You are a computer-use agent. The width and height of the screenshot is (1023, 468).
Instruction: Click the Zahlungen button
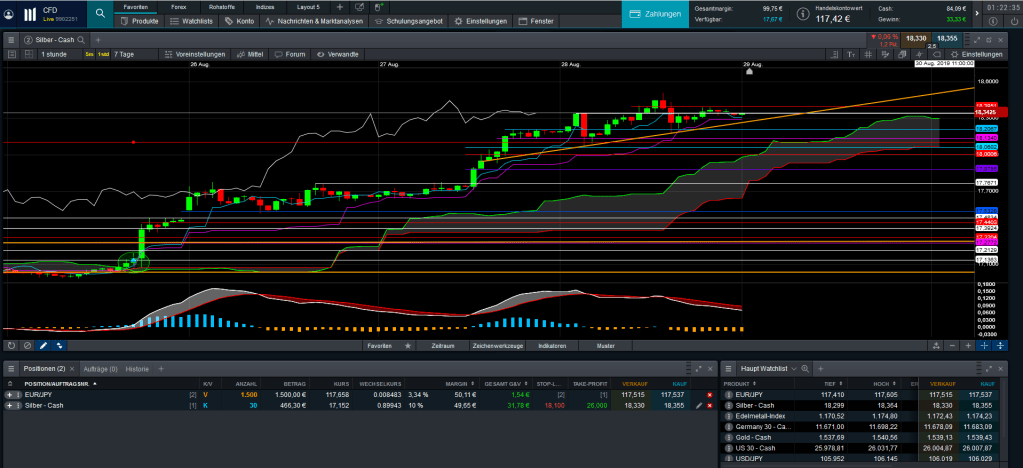coord(657,14)
